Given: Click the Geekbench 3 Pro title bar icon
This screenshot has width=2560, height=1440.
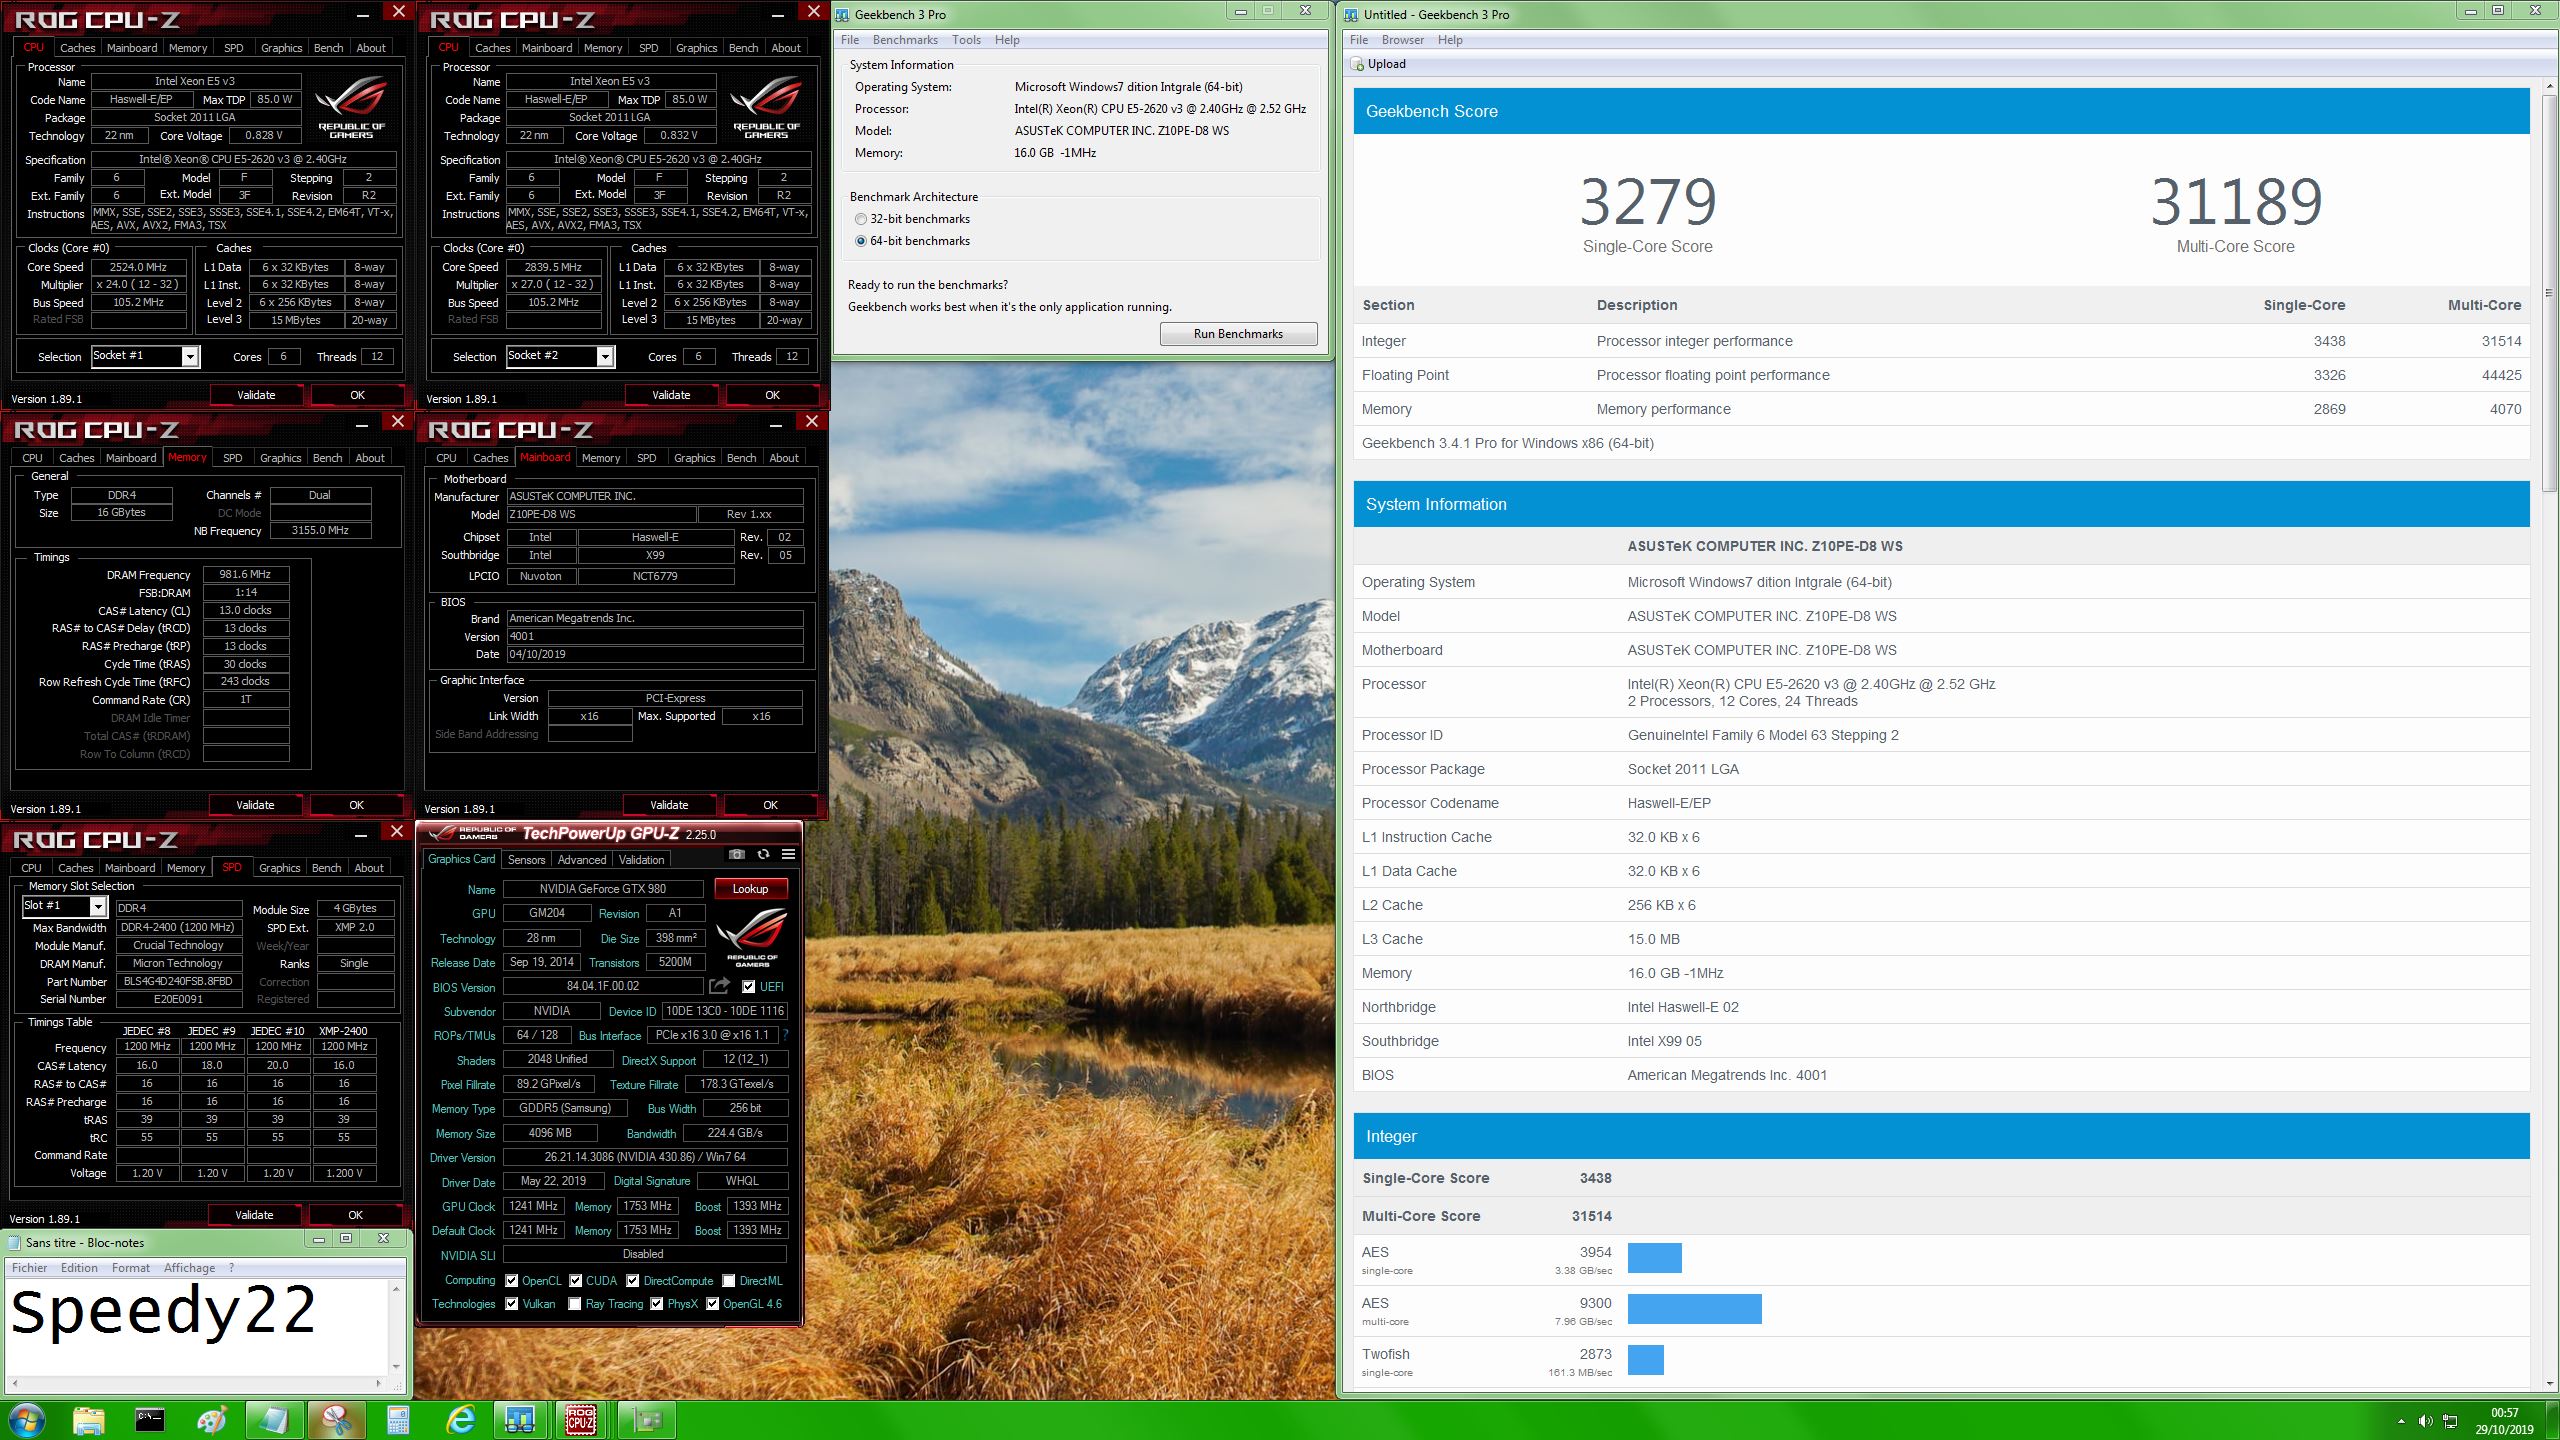Looking at the screenshot, I should click(843, 14).
